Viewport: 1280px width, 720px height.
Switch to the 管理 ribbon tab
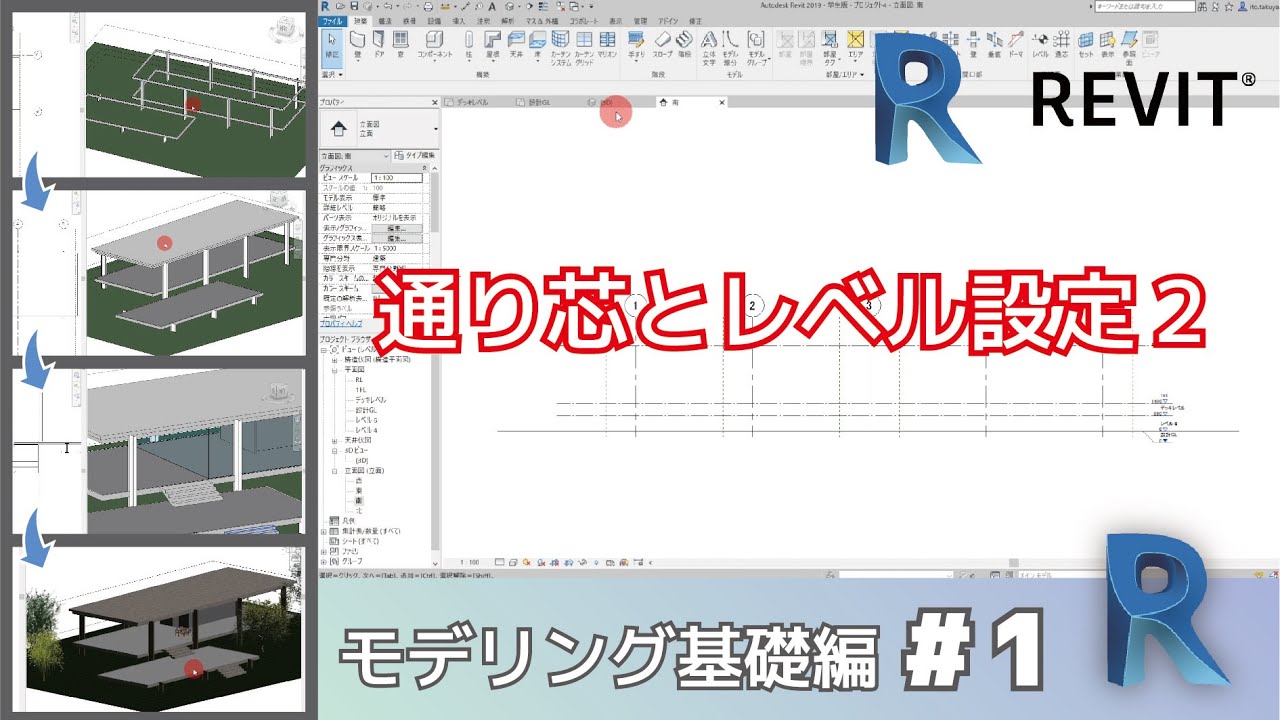pos(640,20)
